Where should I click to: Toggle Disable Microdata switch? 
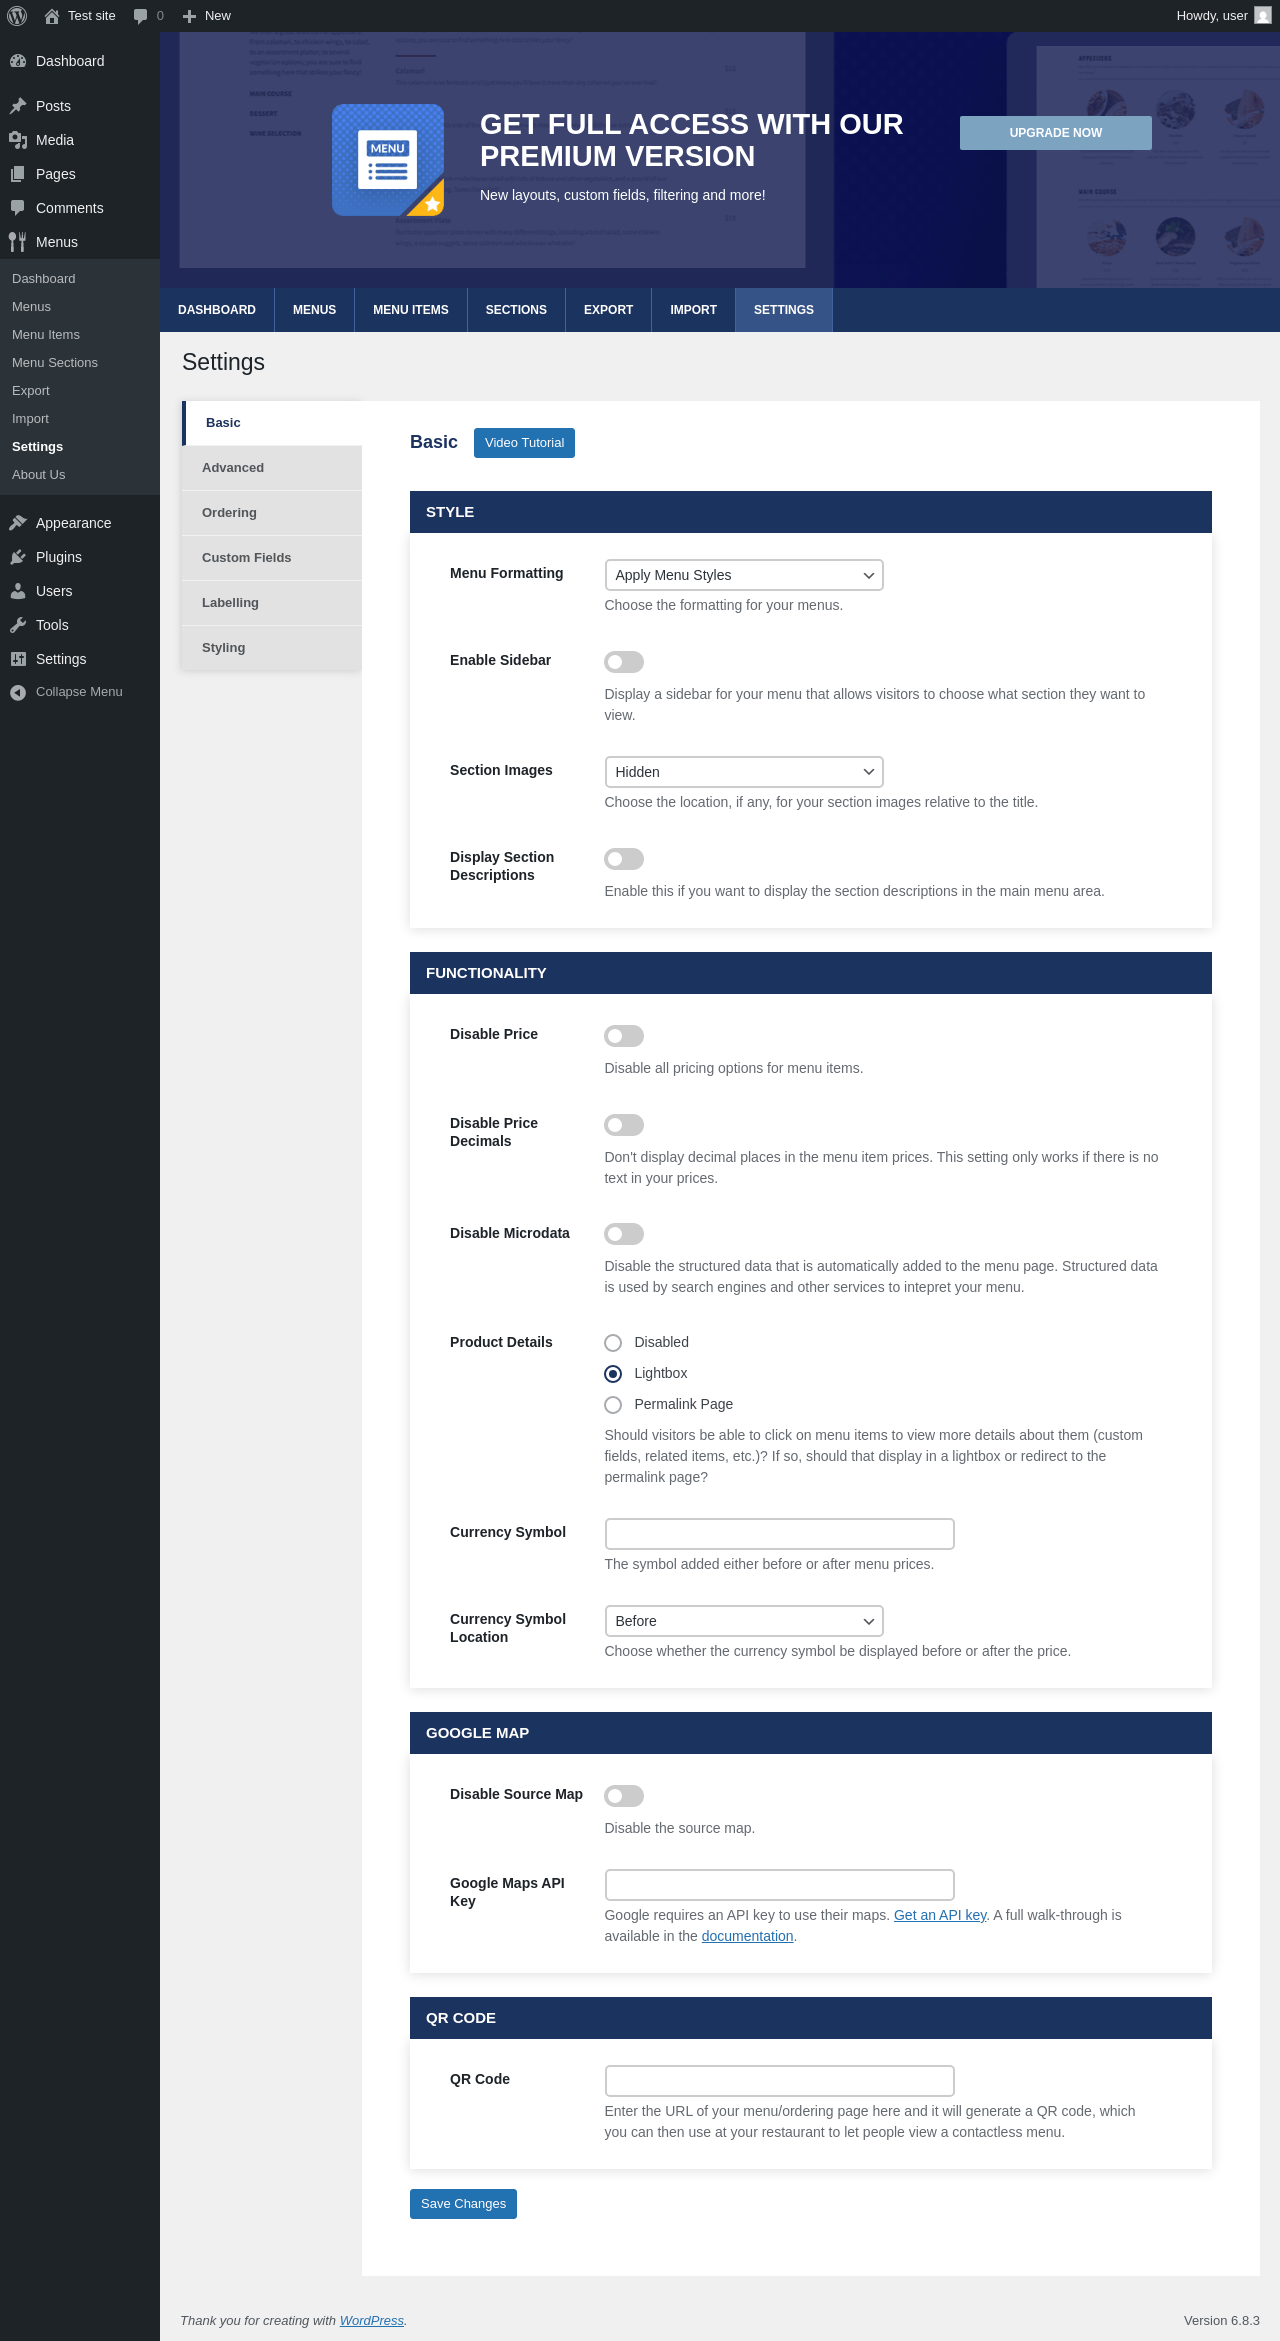[x=624, y=1234]
